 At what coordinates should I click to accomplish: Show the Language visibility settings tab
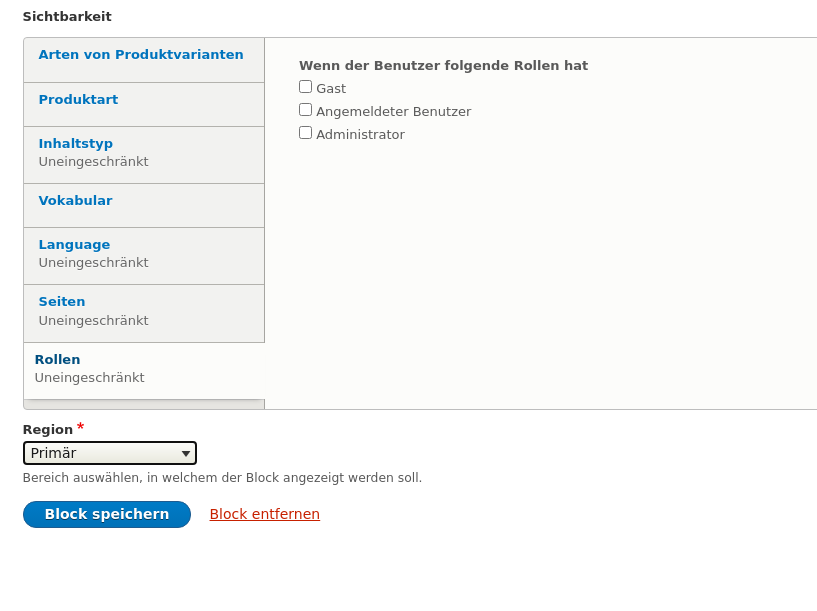click(74, 245)
